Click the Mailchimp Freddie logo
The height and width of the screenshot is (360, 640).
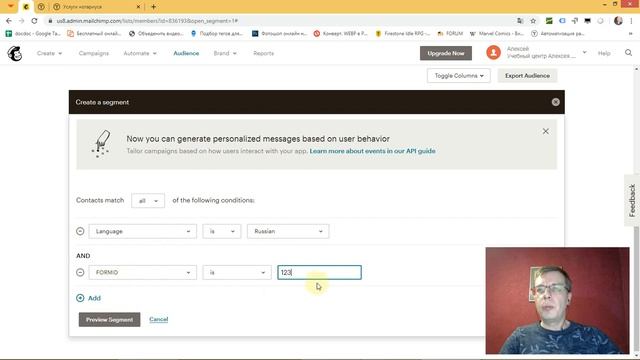pos(15,53)
